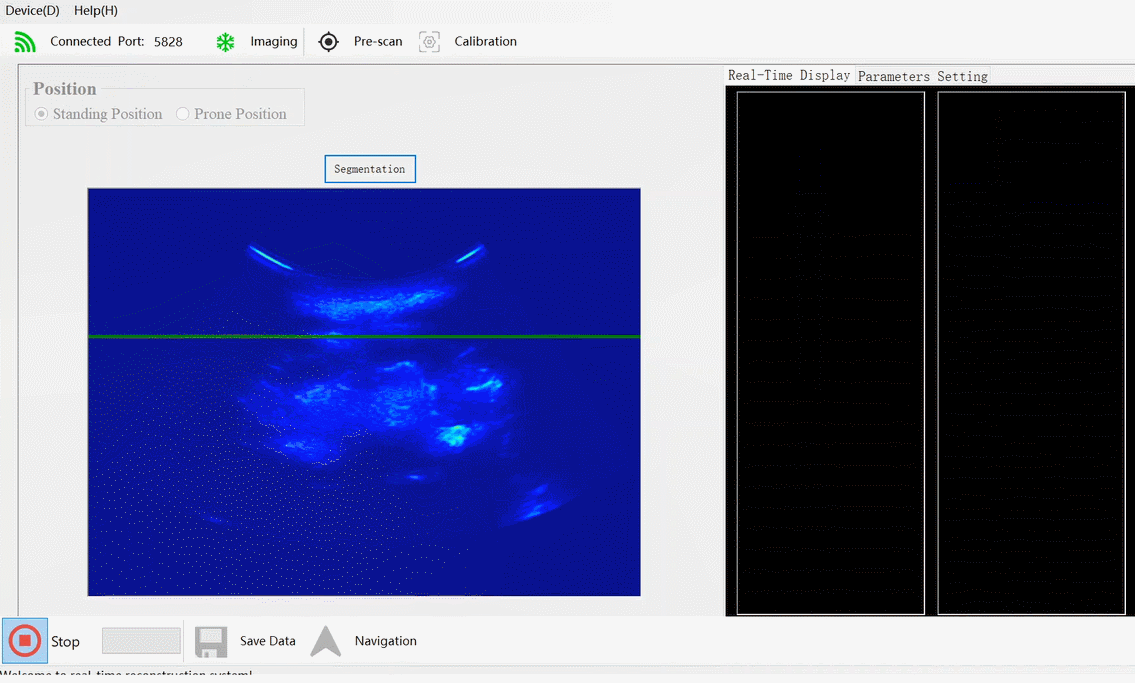Click the green snowflake Imaging icon
The height and width of the screenshot is (683, 1135).
(x=226, y=42)
